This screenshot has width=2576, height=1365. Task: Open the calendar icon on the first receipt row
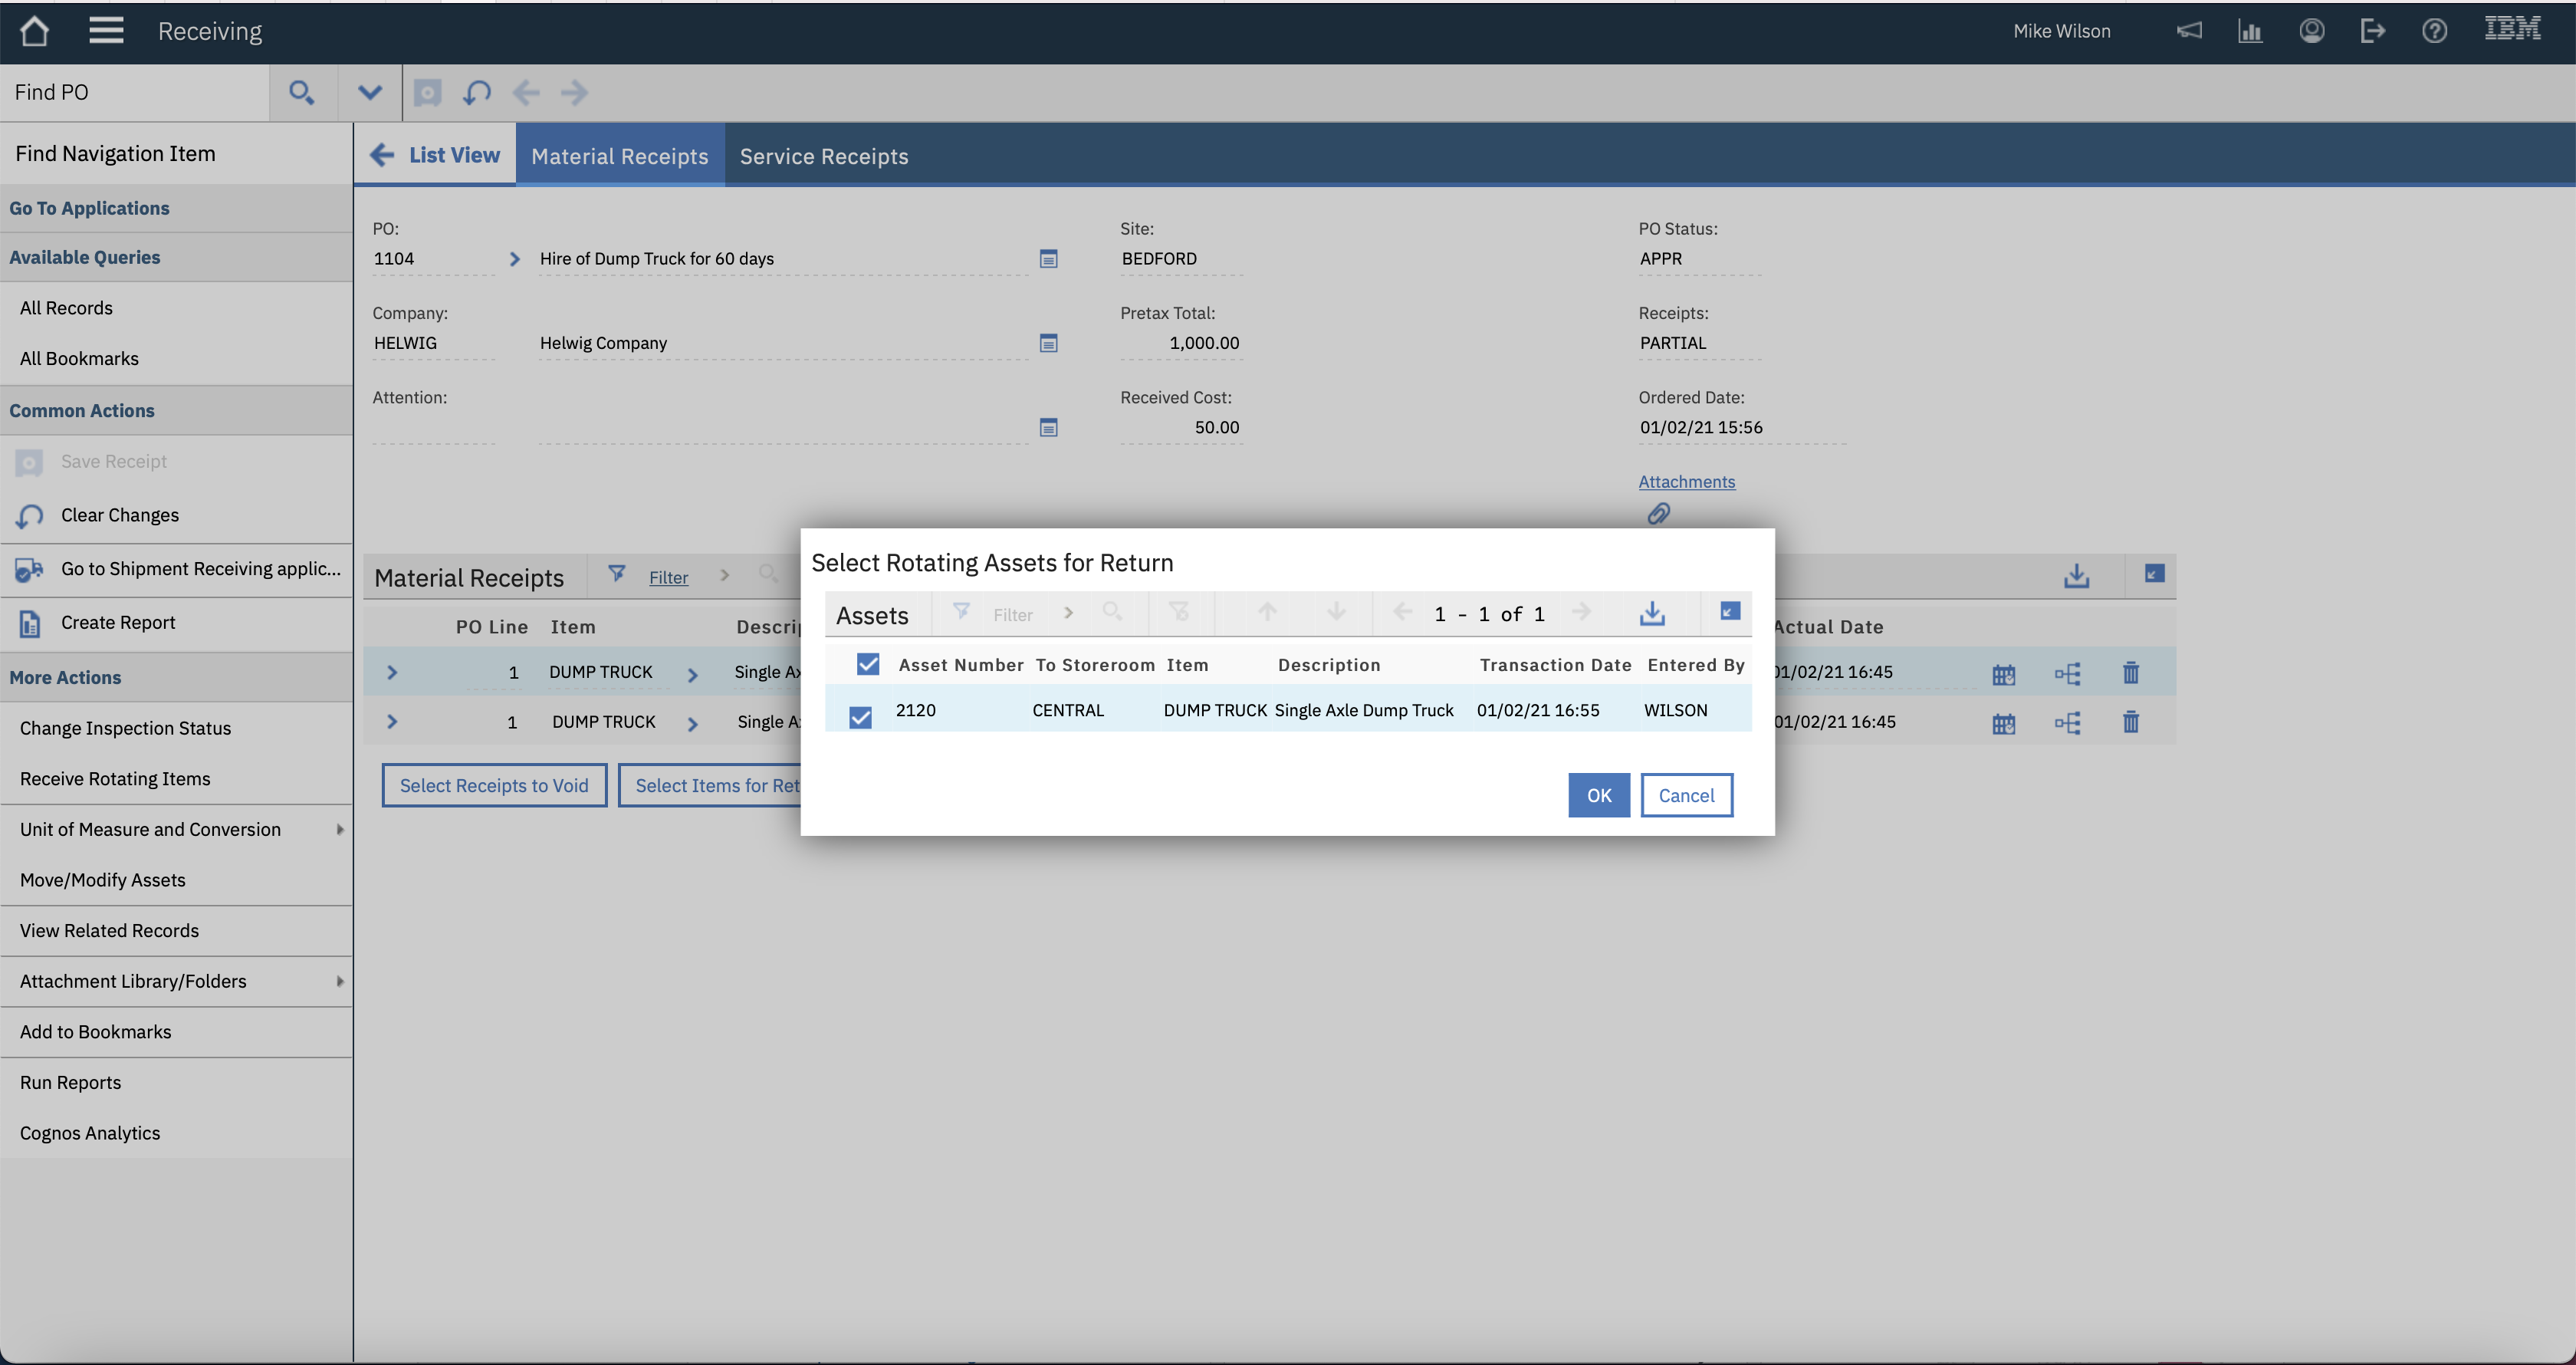(2003, 673)
